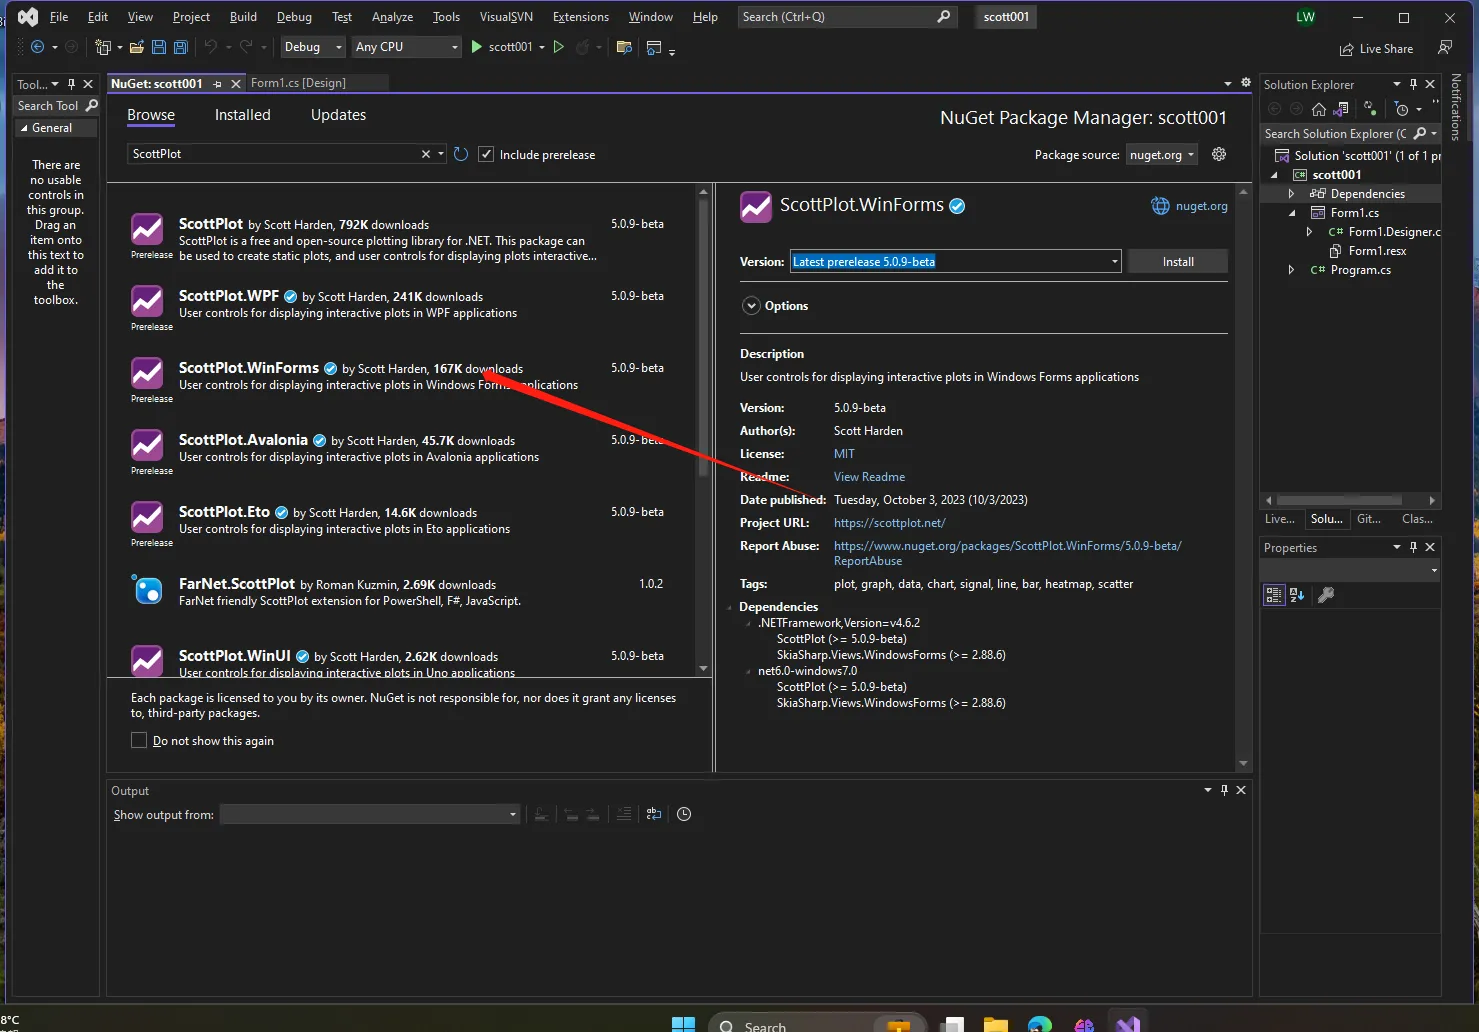Screen dimensions: 1479x1032
Task: Click the Search (Ctrl+Q) box
Action: tap(847, 17)
